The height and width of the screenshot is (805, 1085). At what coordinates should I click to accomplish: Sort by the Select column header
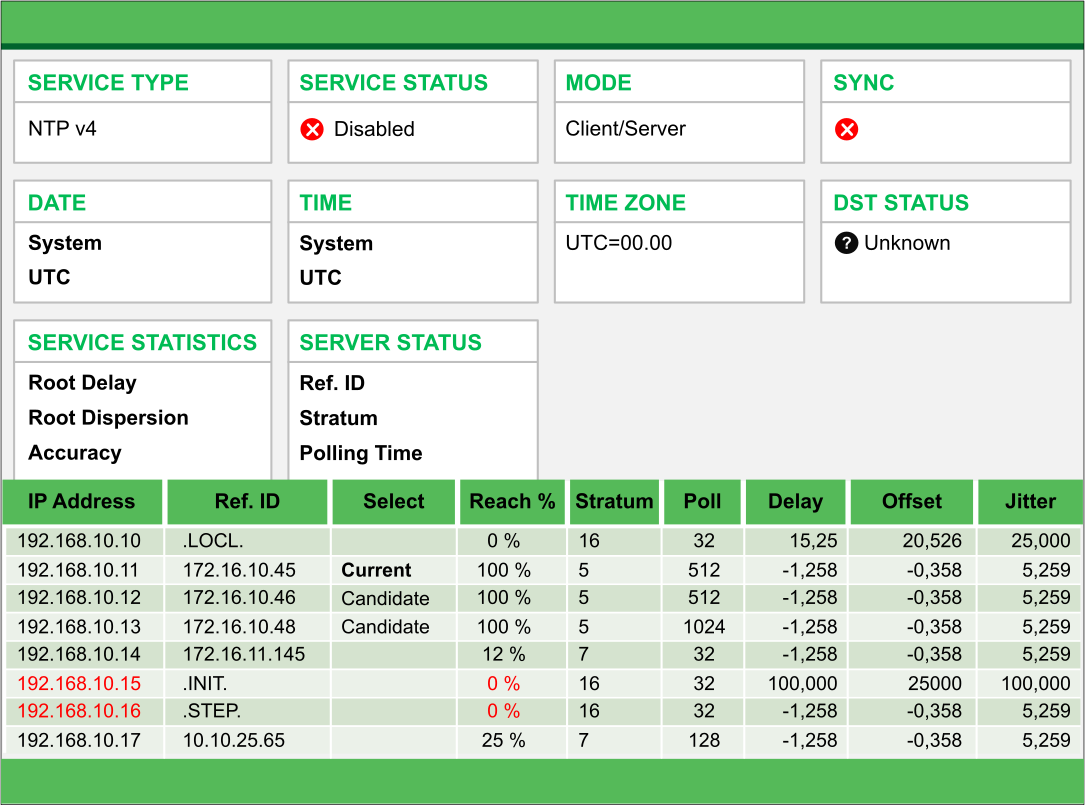(394, 502)
